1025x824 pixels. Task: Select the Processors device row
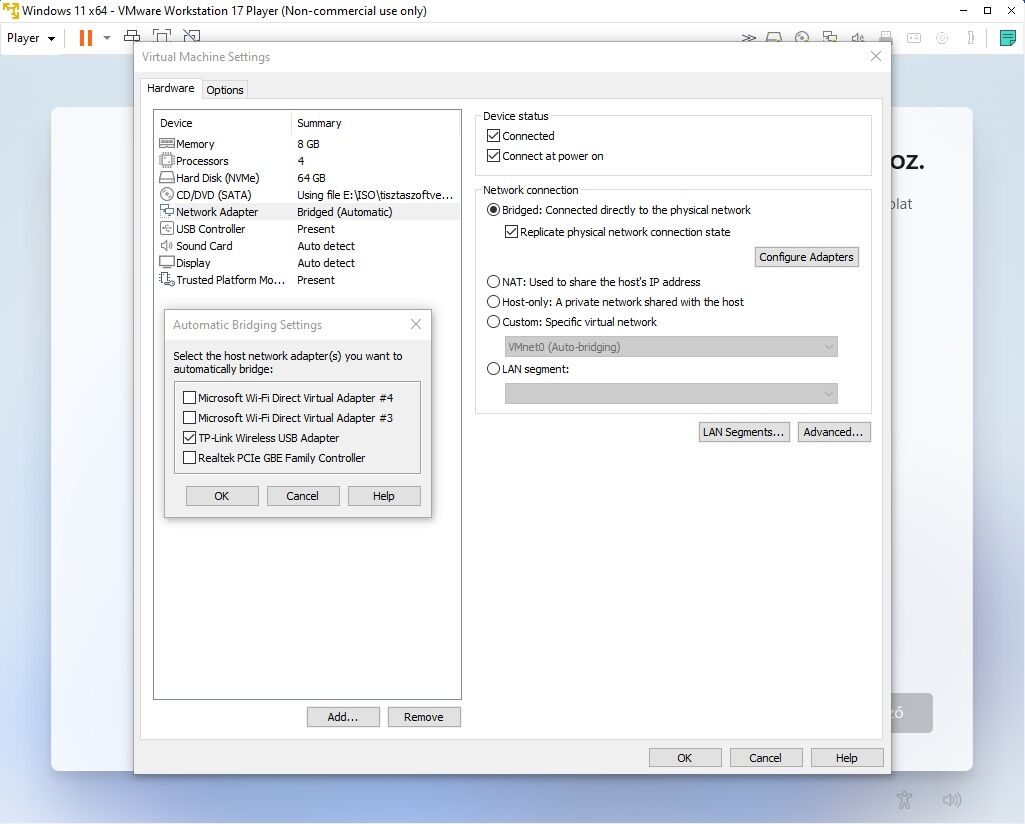(x=309, y=161)
